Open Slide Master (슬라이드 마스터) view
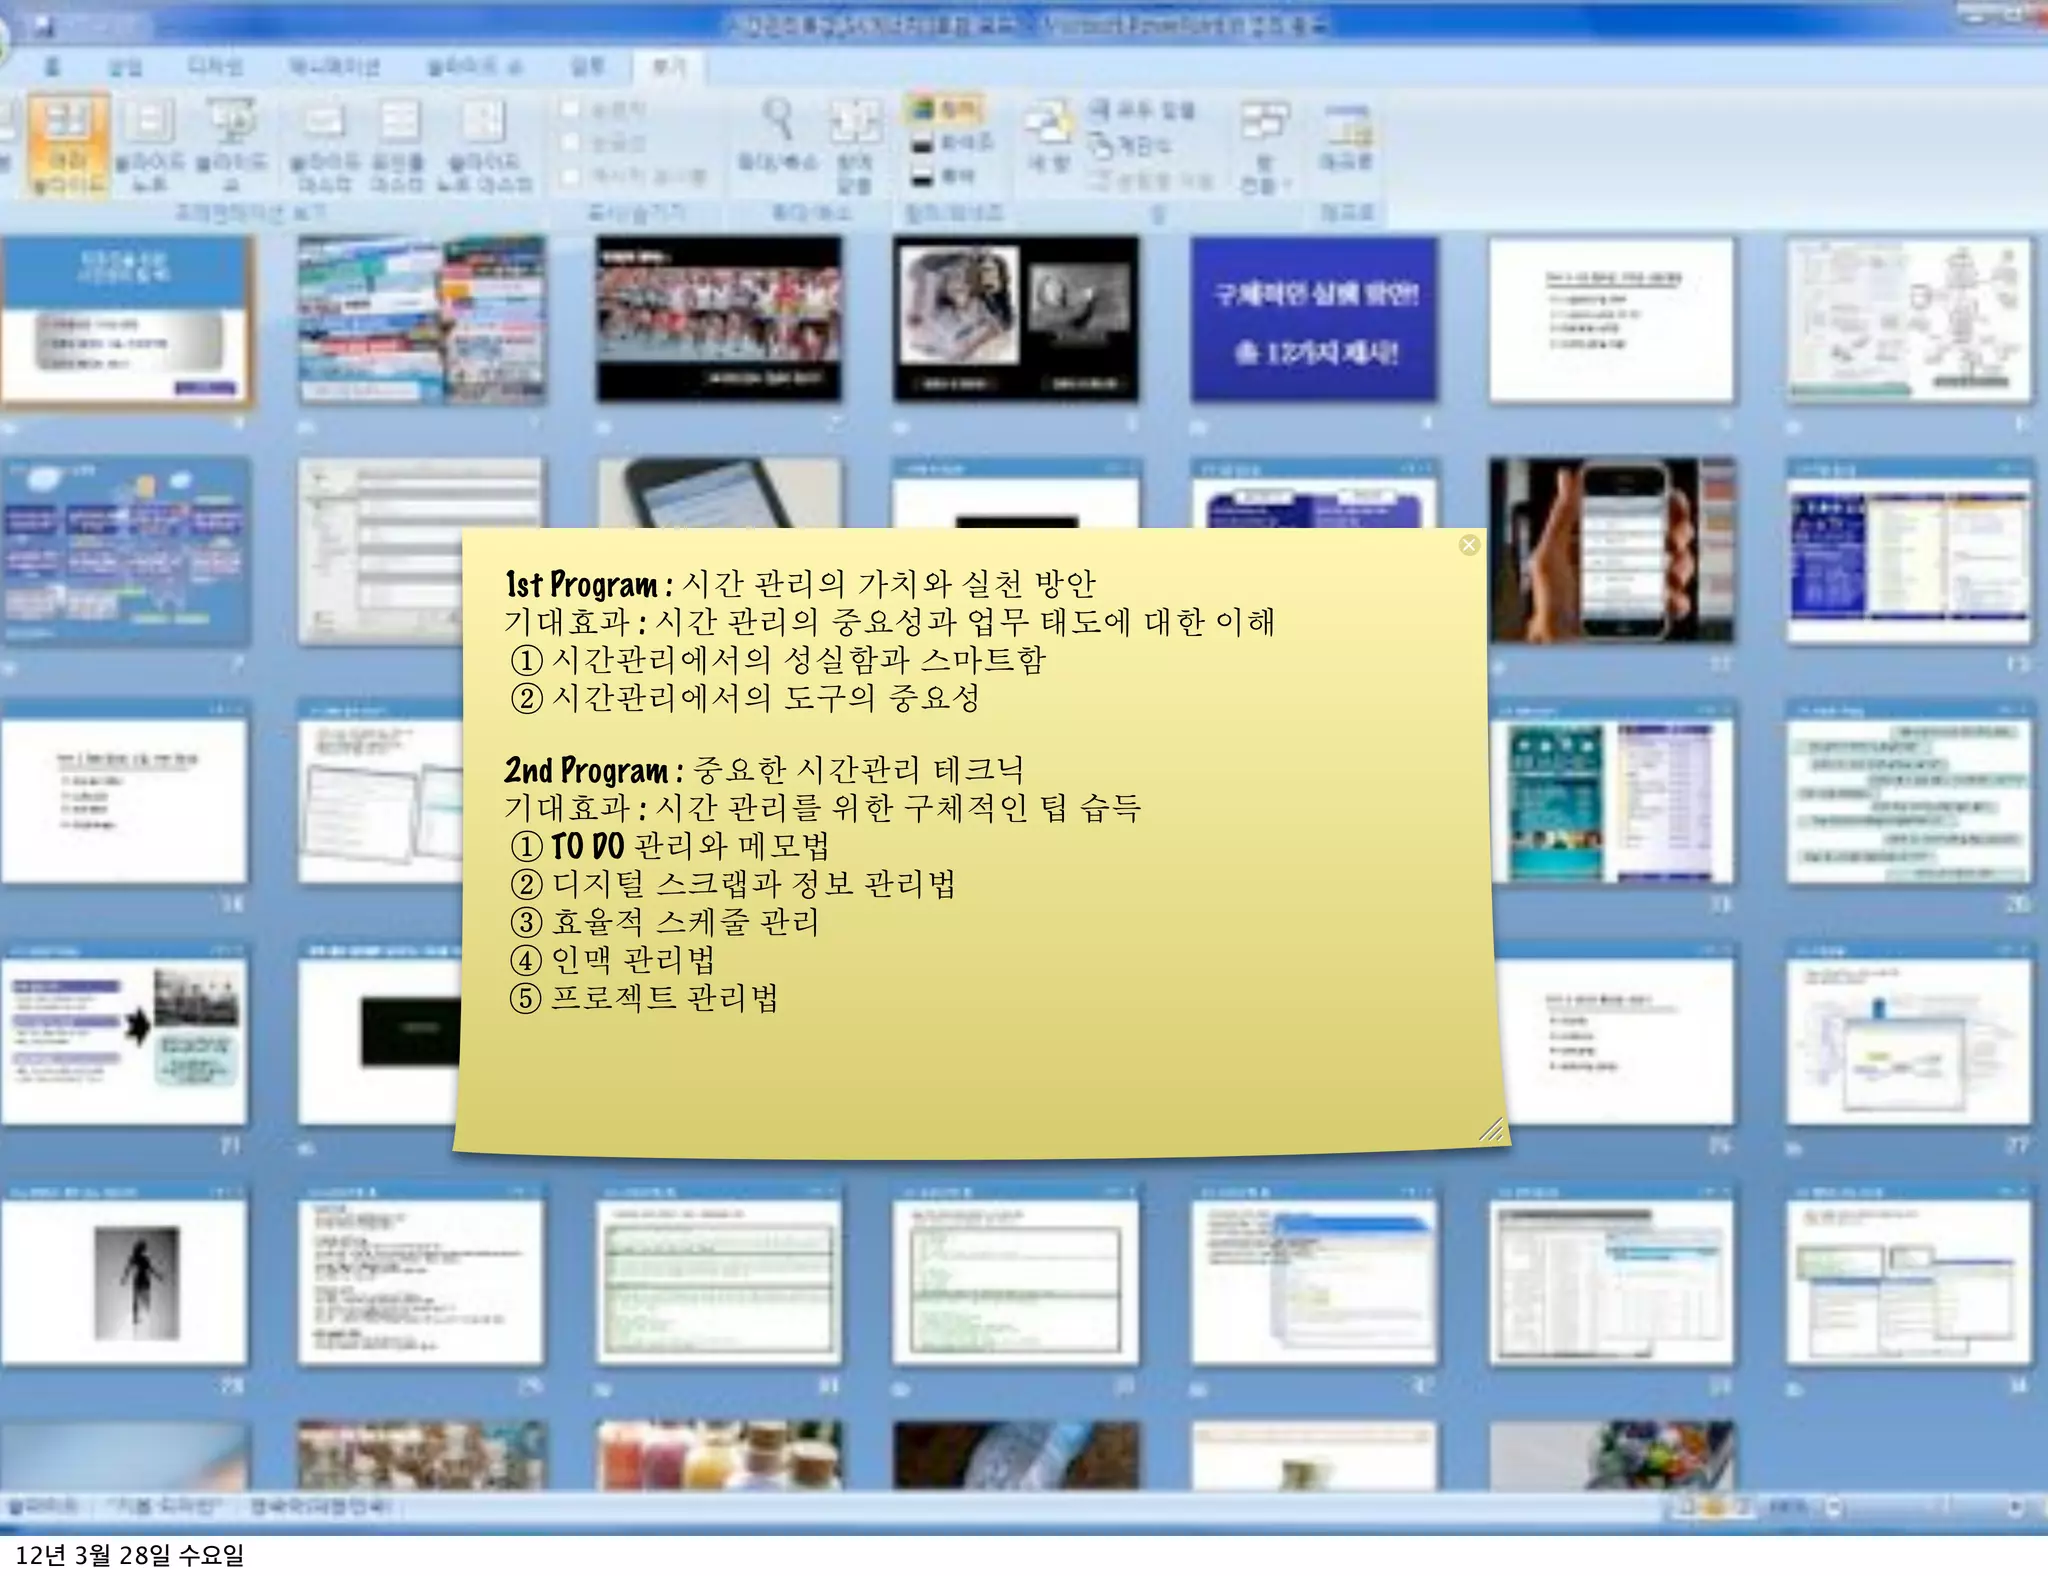The height and width of the screenshot is (1576, 2048). [x=324, y=144]
